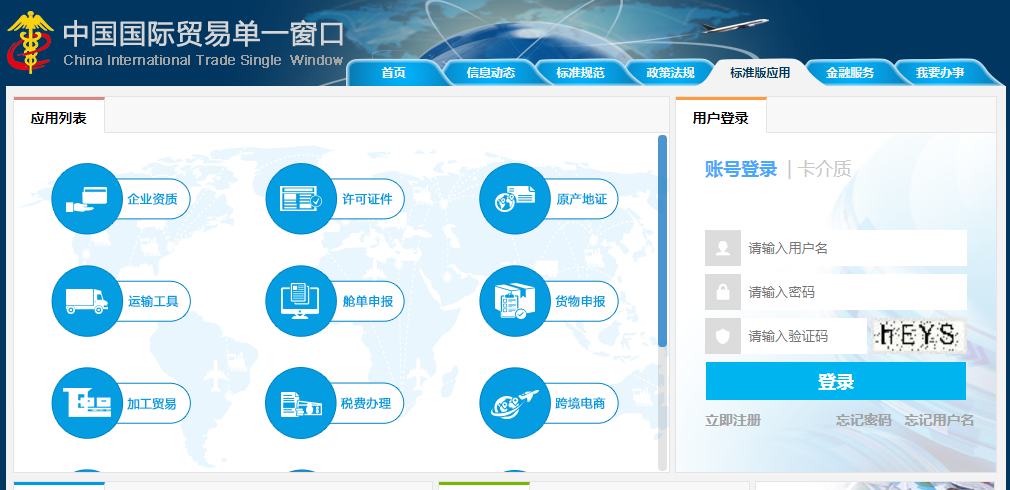Focus the 请输入验证码 field
1010x490 pixels.
tap(803, 336)
